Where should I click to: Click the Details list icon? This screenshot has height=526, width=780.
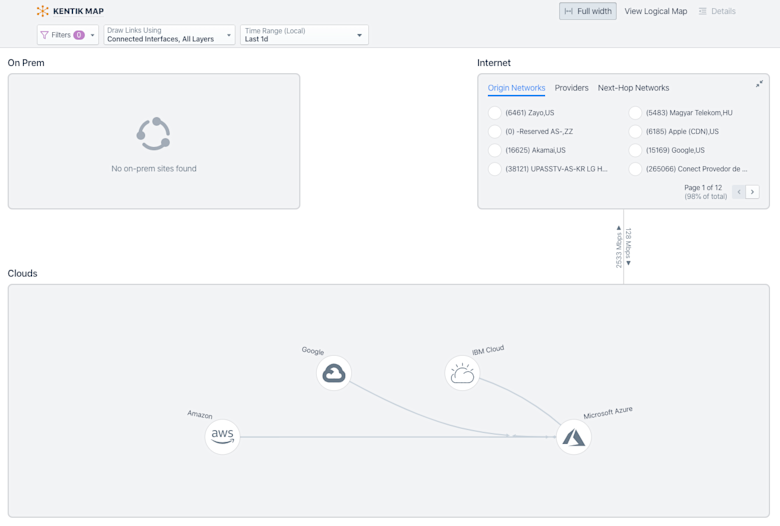702,11
